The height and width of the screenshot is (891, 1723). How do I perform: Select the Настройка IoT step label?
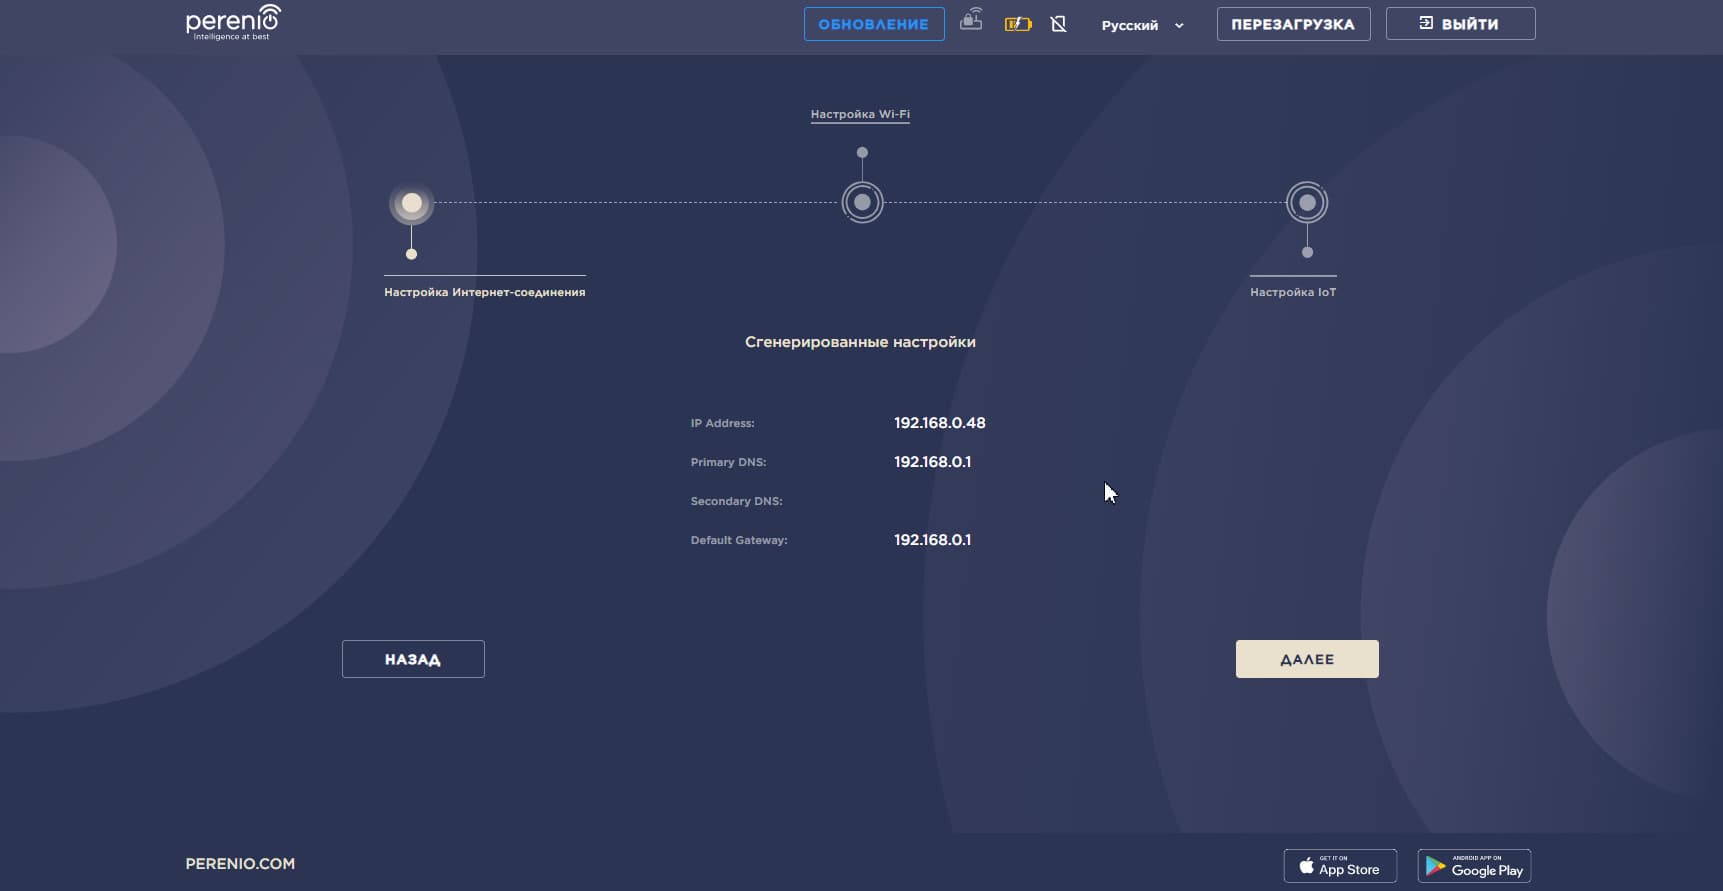(1293, 292)
